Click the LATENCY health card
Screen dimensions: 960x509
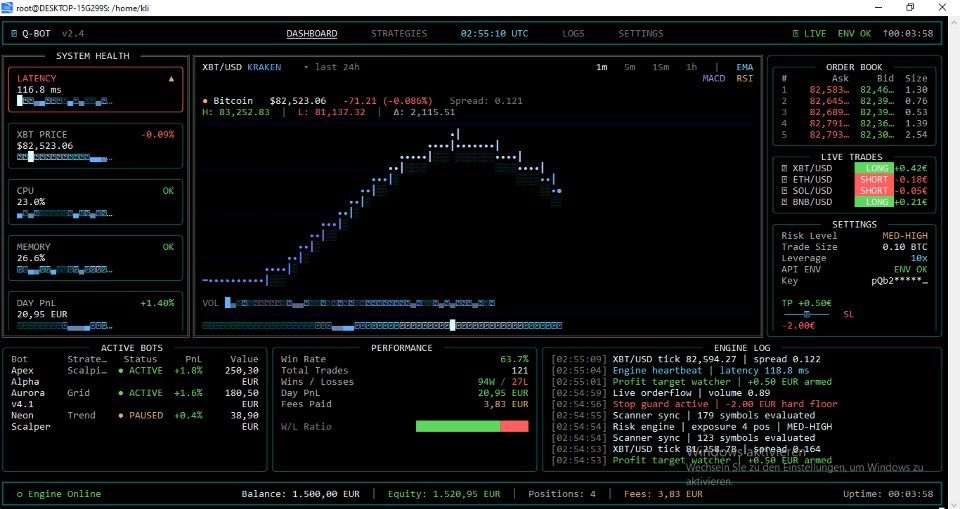pos(96,89)
